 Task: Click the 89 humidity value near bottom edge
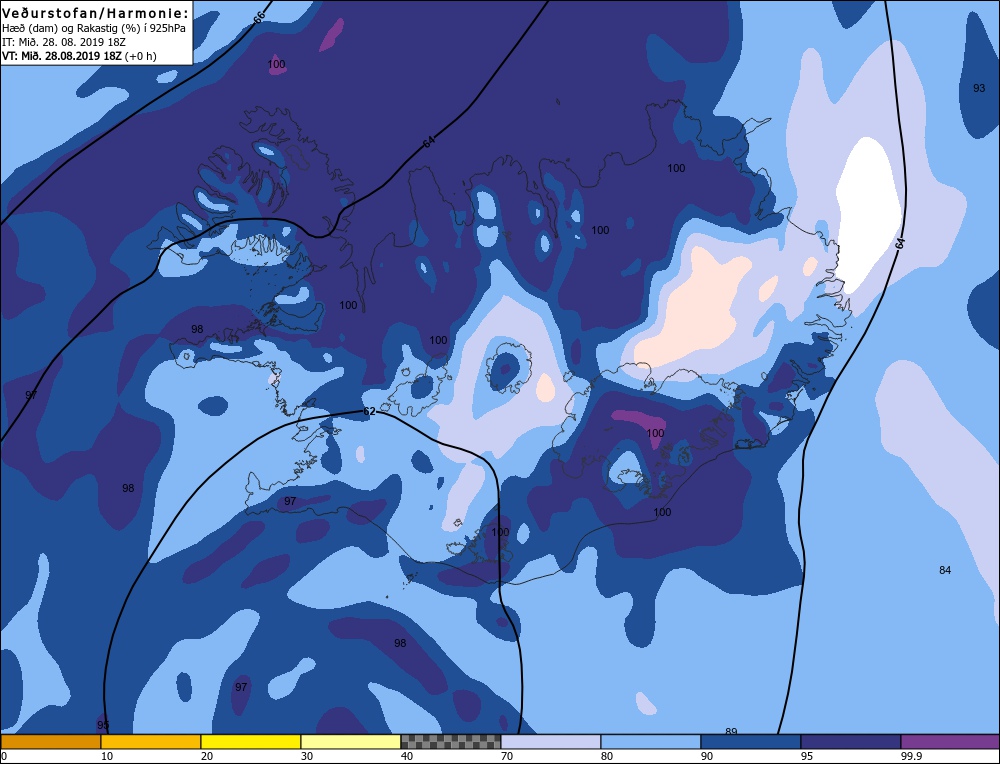click(x=732, y=731)
